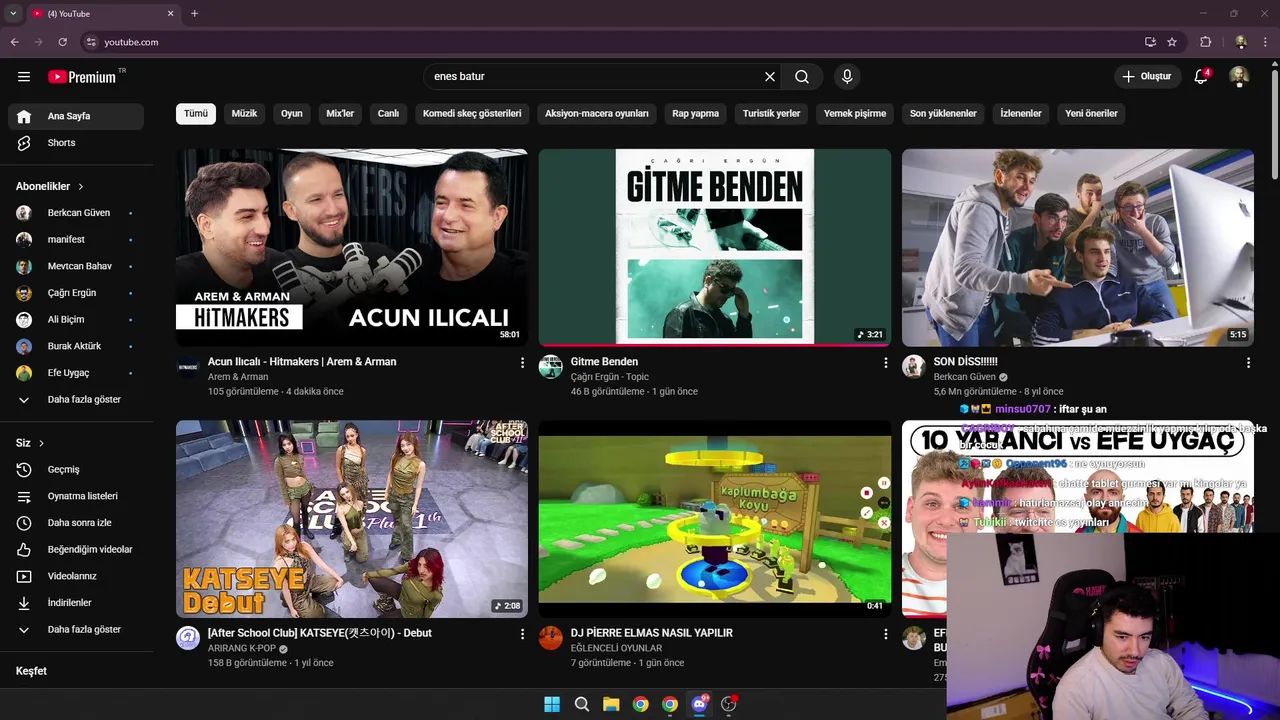Viewport: 1280px width, 720px height.
Task: Select the Müzik filter chip
Action: (244, 113)
